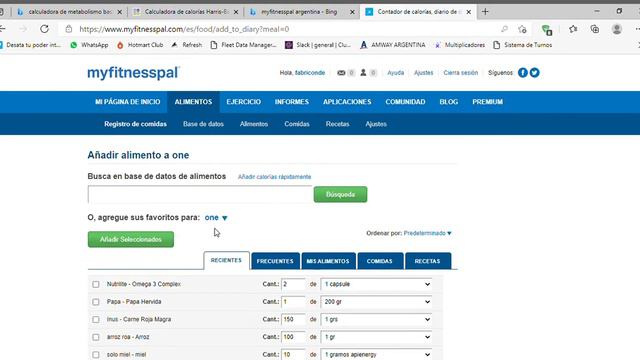Click the Añadir Seleccionados button
The image size is (640, 360).
pyautogui.click(x=131, y=239)
